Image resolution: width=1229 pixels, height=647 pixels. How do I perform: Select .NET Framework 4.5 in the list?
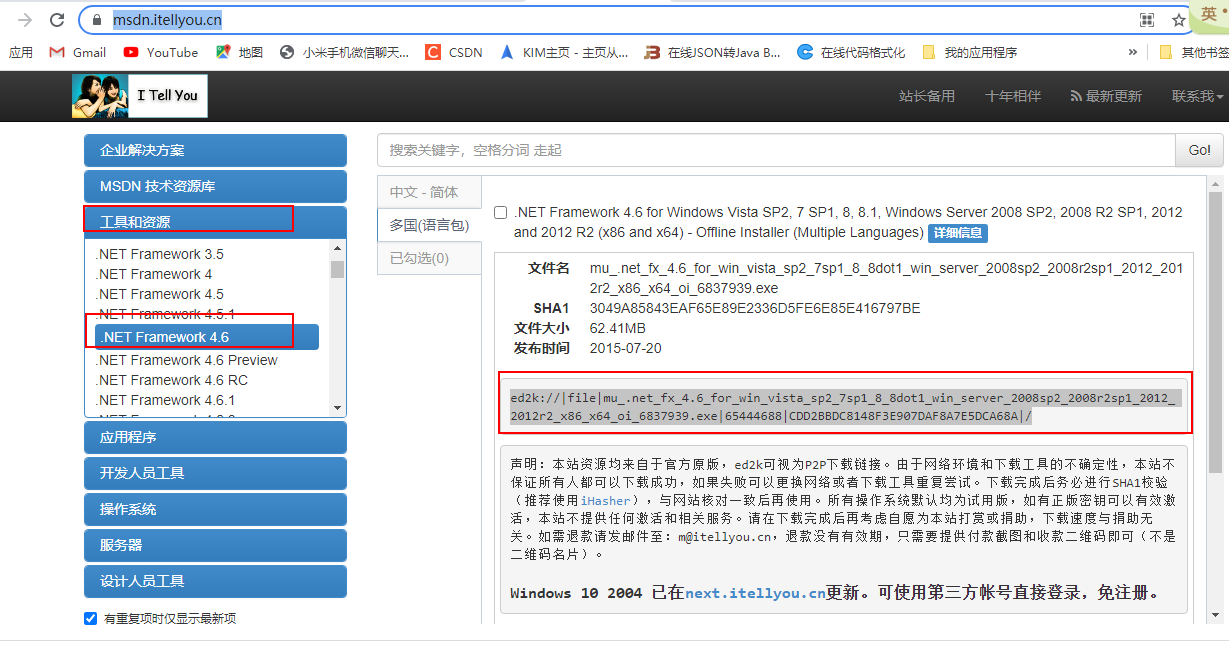coord(160,294)
